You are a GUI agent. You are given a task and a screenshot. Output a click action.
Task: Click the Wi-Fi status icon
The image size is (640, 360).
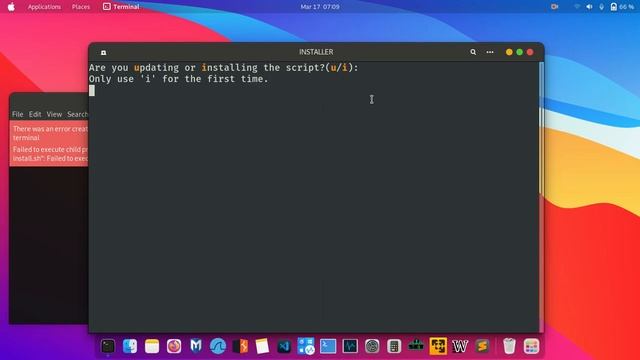(x=577, y=7)
